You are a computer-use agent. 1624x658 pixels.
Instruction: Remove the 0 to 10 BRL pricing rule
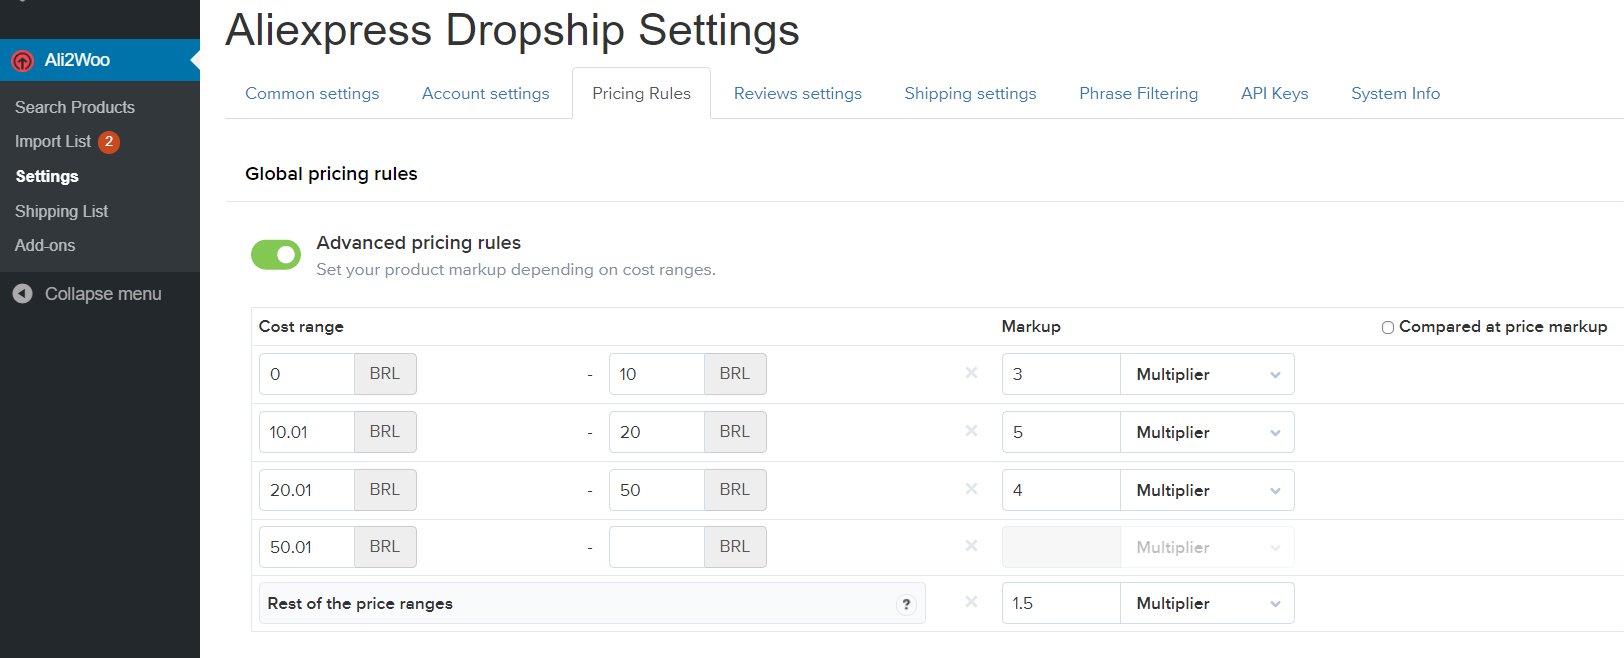971,373
